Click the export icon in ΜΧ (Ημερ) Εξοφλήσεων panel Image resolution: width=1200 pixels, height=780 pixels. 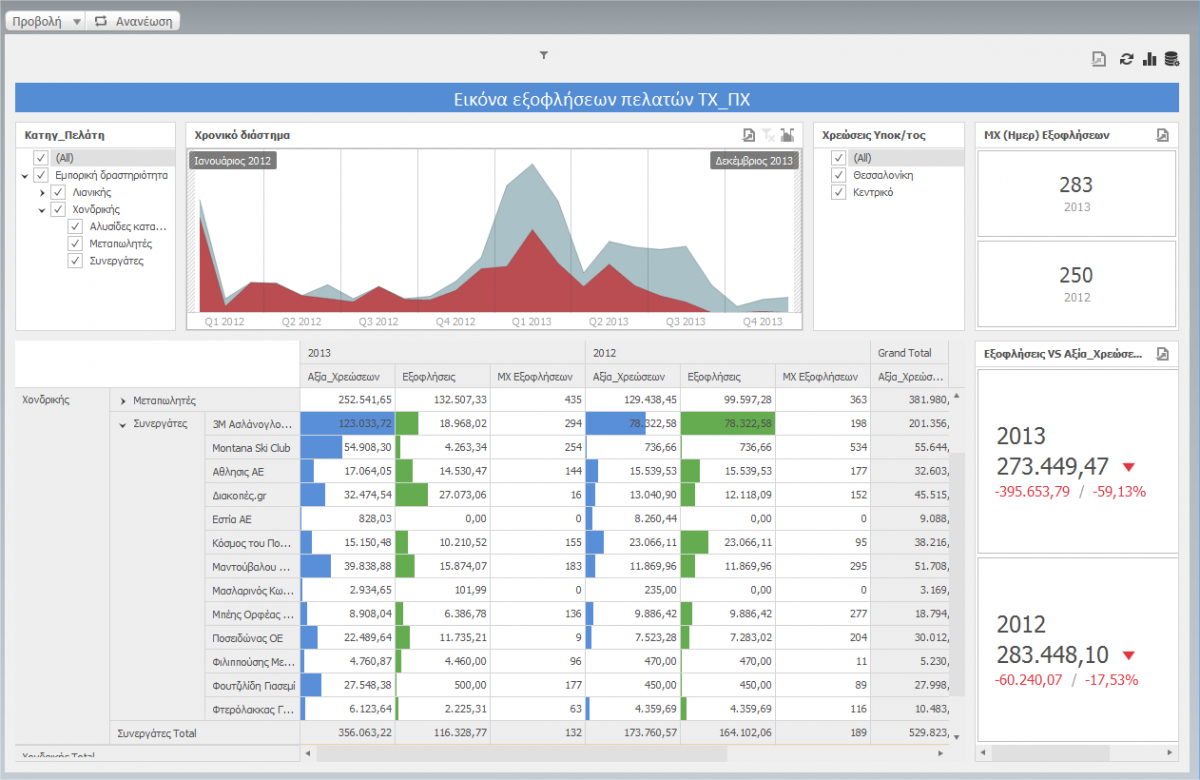pyautogui.click(x=1162, y=135)
